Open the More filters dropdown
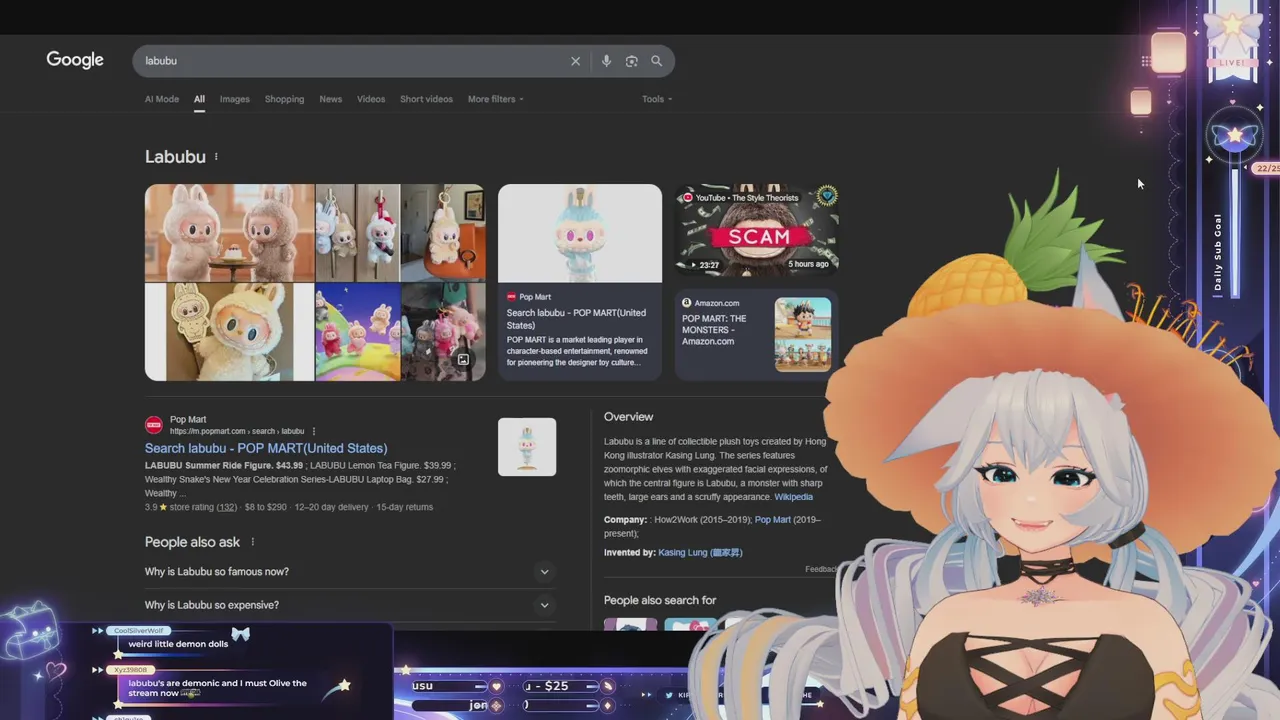Screen dimensions: 1280x720 pos(495,99)
